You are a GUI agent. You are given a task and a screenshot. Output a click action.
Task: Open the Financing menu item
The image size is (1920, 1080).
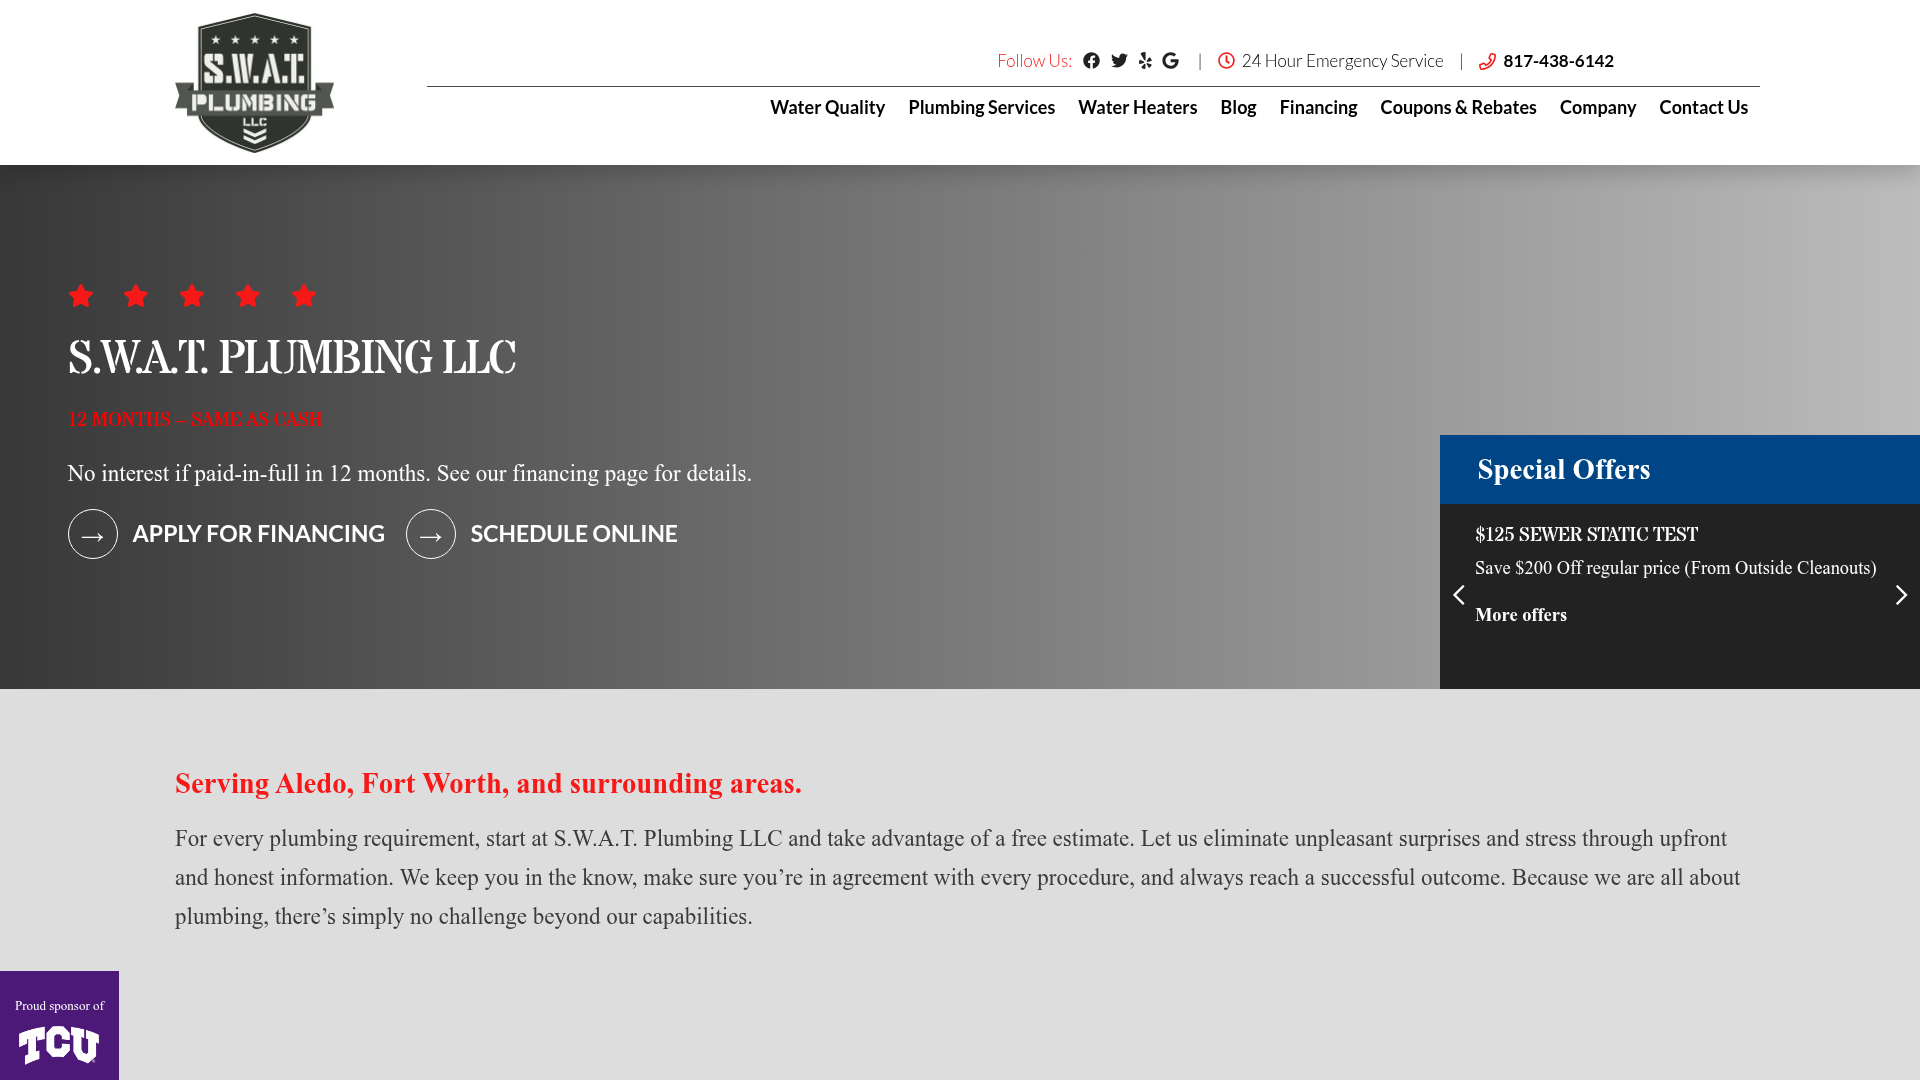click(1318, 107)
